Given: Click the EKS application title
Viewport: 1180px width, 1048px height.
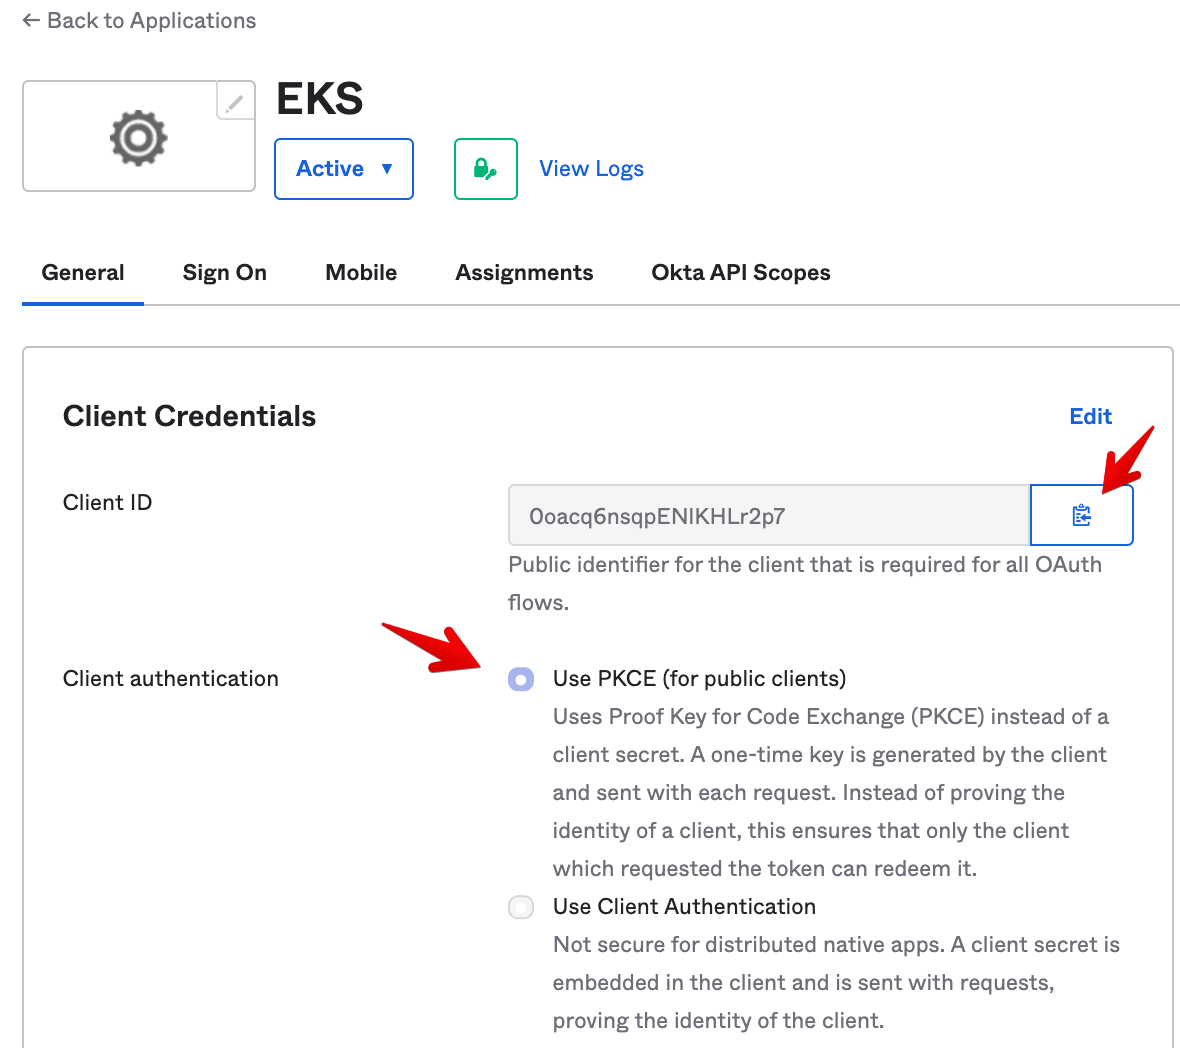Looking at the screenshot, I should (319, 99).
